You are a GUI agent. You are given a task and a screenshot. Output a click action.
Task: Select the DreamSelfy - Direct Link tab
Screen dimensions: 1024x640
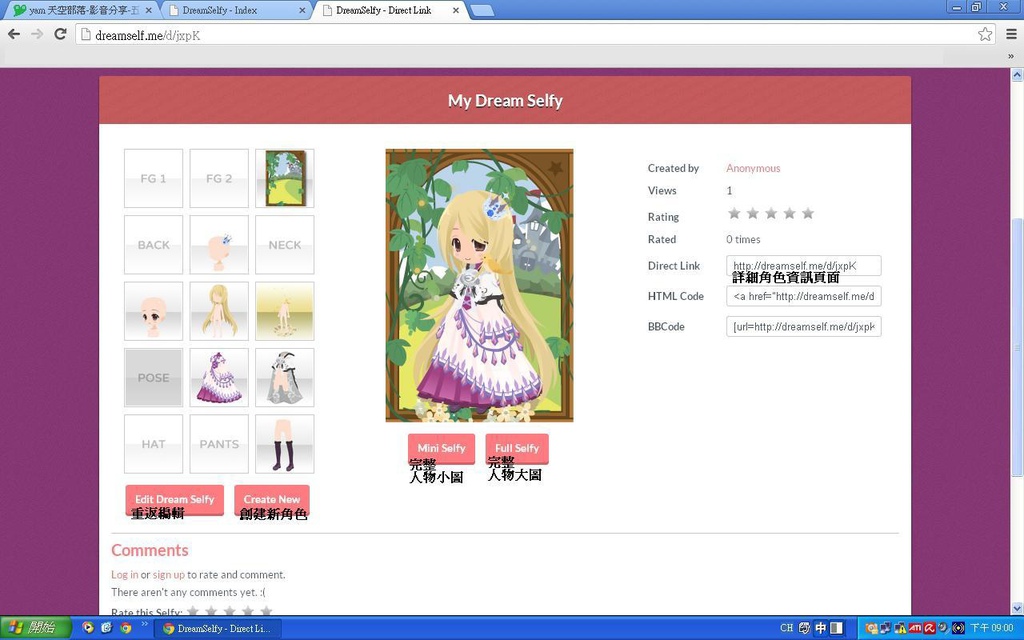[x=391, y=10]
